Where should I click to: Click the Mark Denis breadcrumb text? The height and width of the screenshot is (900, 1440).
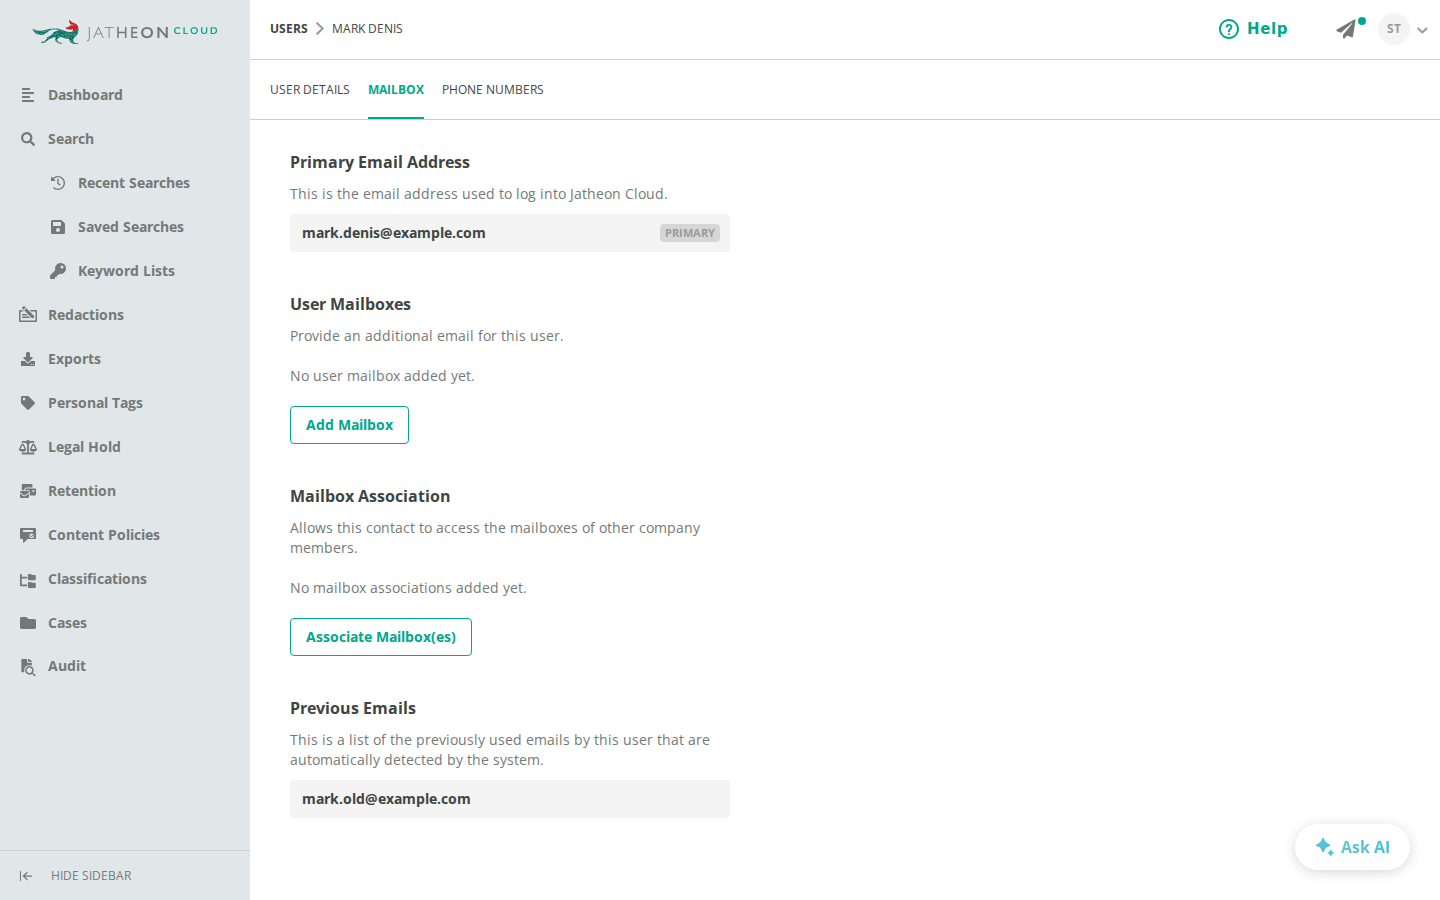click(x=367, y=29)
